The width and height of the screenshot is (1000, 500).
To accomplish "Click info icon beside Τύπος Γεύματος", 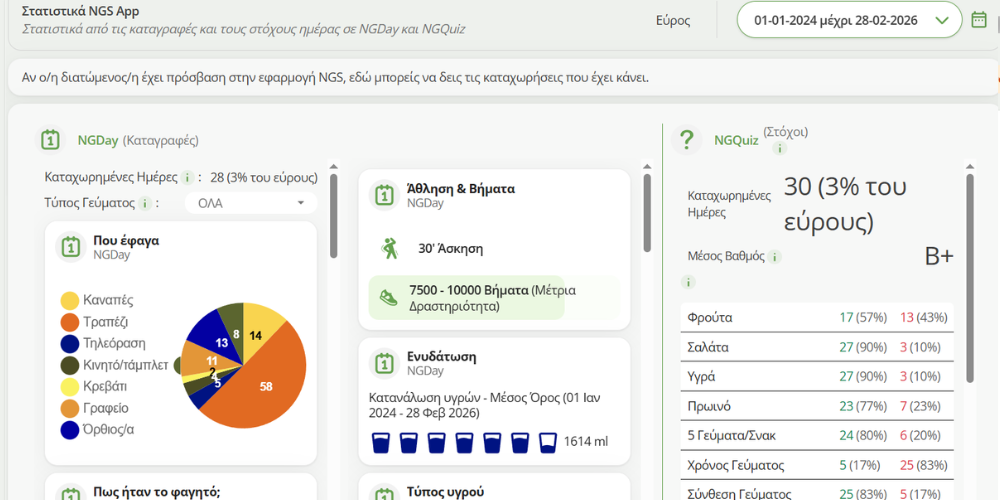I will pos(145,204).
